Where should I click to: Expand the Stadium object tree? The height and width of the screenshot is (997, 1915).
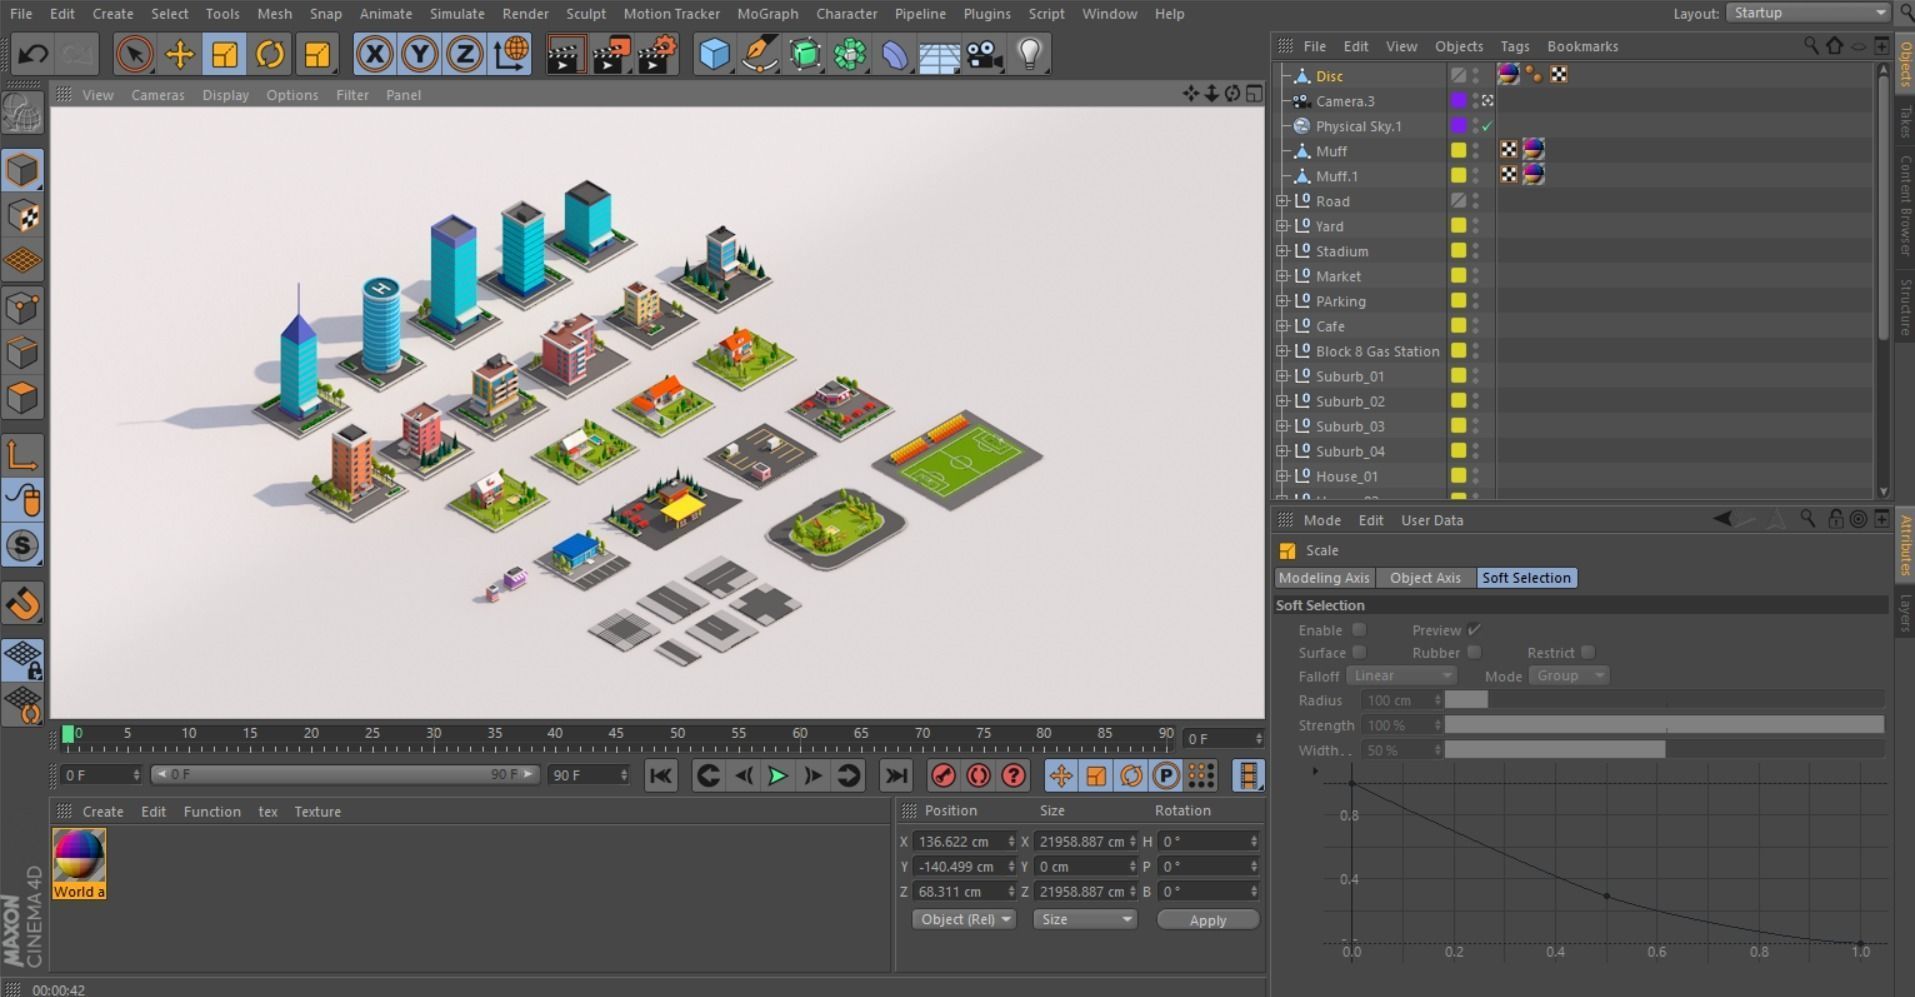point(1282,251)
